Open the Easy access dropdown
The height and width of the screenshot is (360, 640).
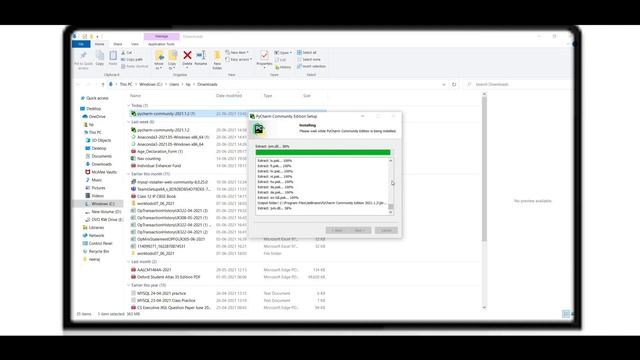pos(239,60)
